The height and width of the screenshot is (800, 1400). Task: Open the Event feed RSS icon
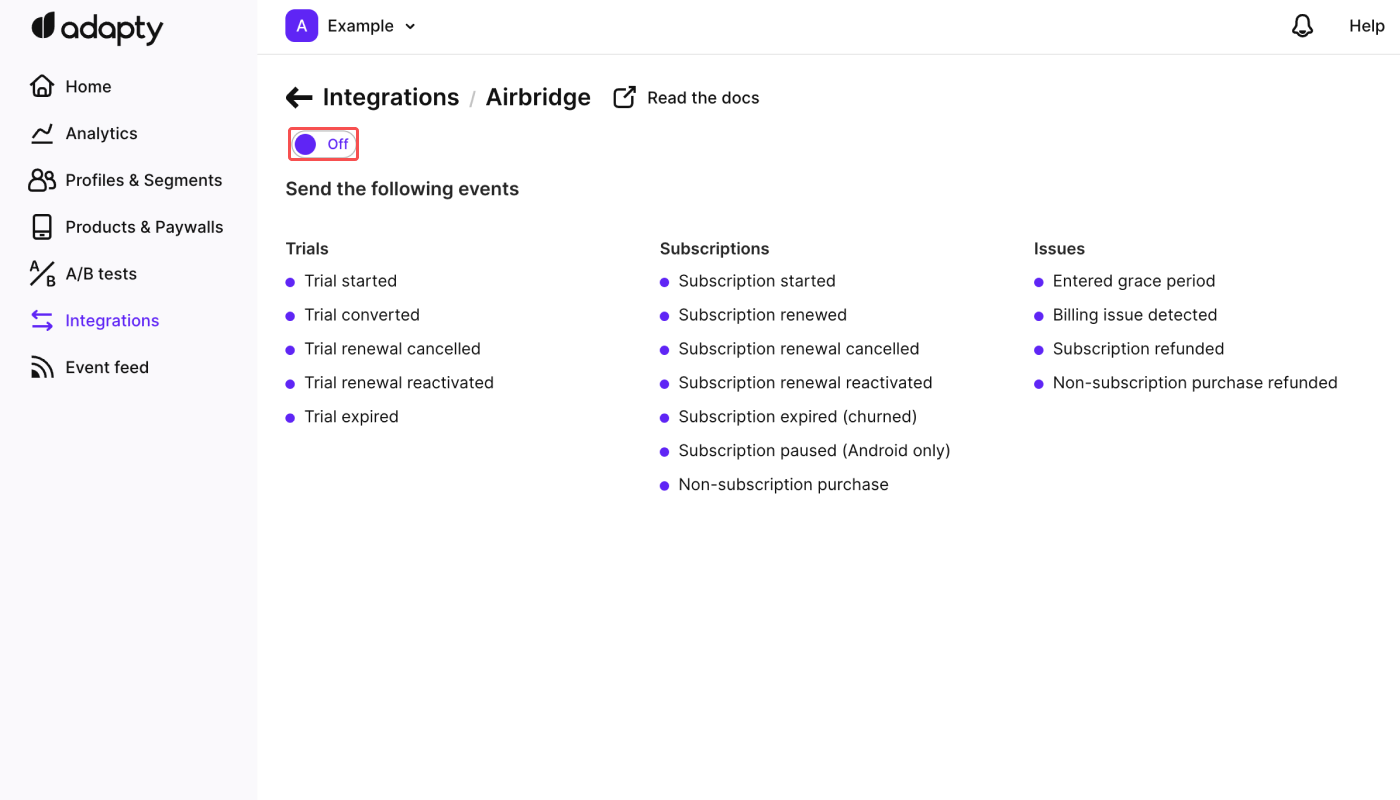click(42, 367)
